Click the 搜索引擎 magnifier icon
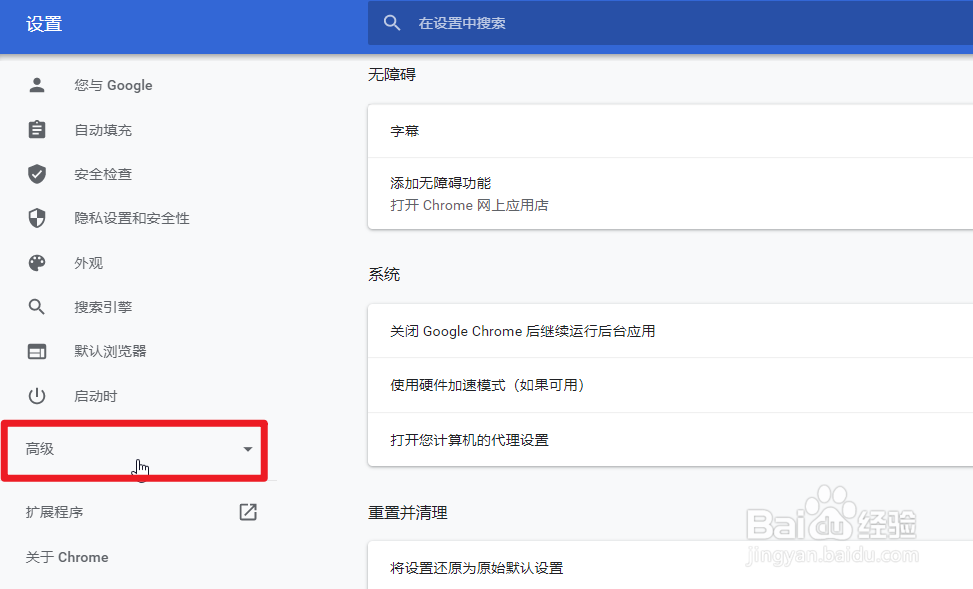 click(37, 306)
